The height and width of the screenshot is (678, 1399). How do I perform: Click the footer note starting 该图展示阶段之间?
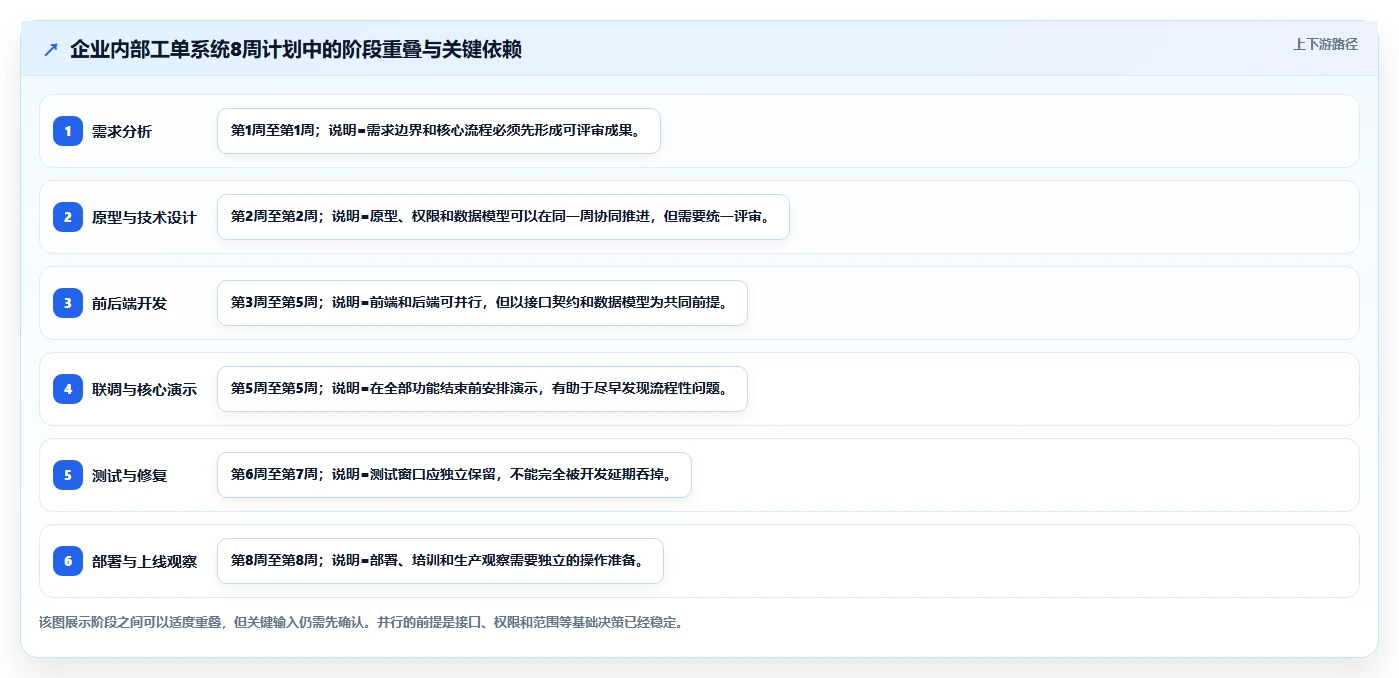coord(361,622)
